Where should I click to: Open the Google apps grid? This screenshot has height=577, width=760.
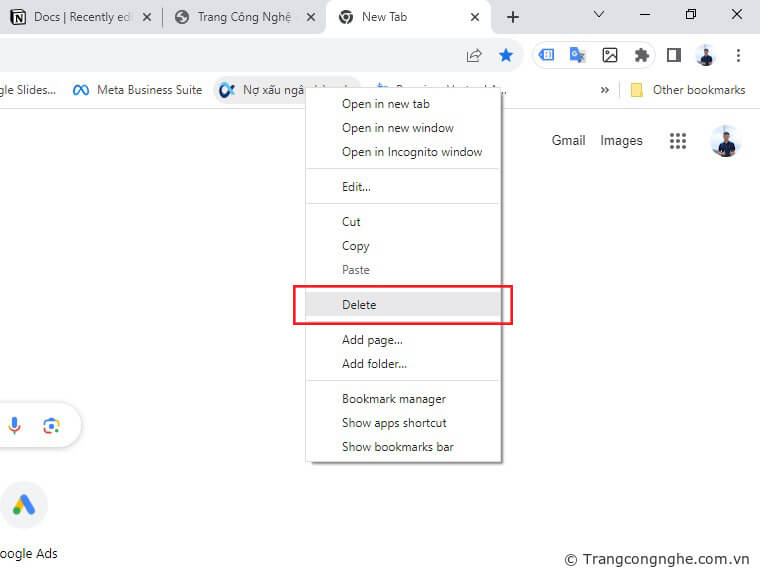pyautogui.click(x=678, y=141)
